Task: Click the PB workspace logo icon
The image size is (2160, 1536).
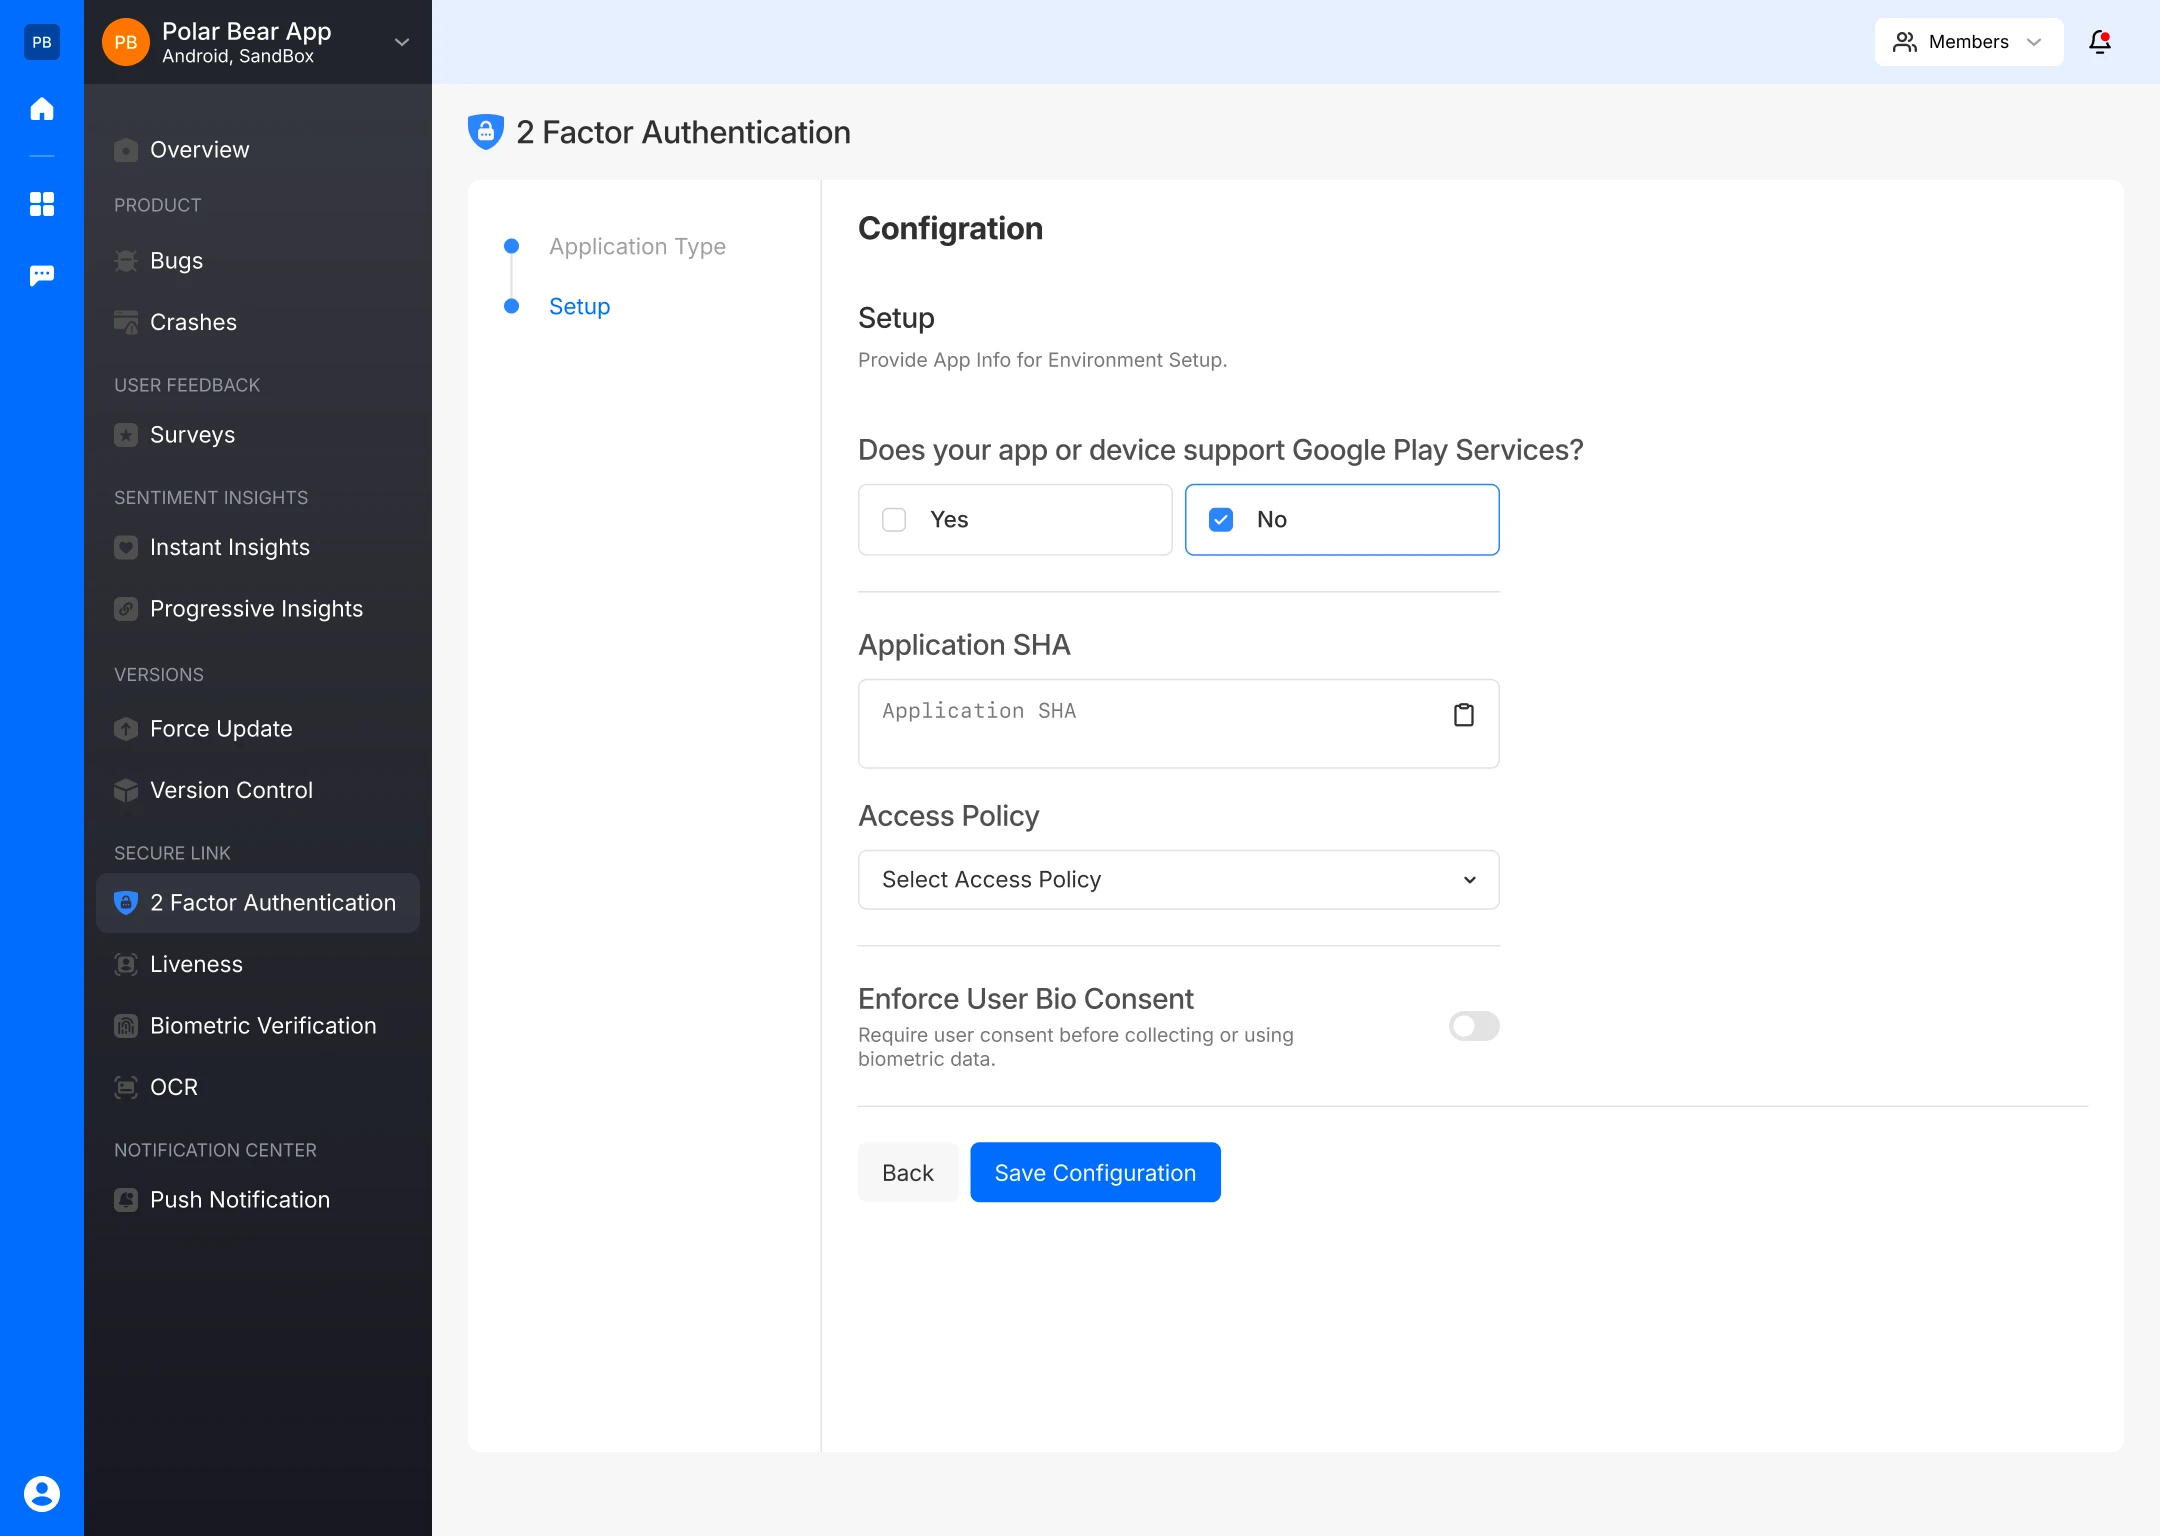Action: tap(42, 42)
